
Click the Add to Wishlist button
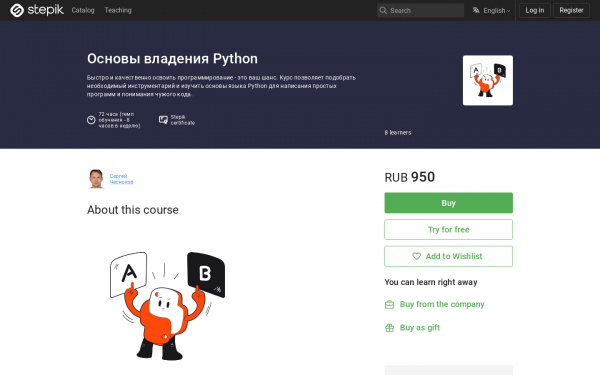pyautogui.click(x=448, y=256)
